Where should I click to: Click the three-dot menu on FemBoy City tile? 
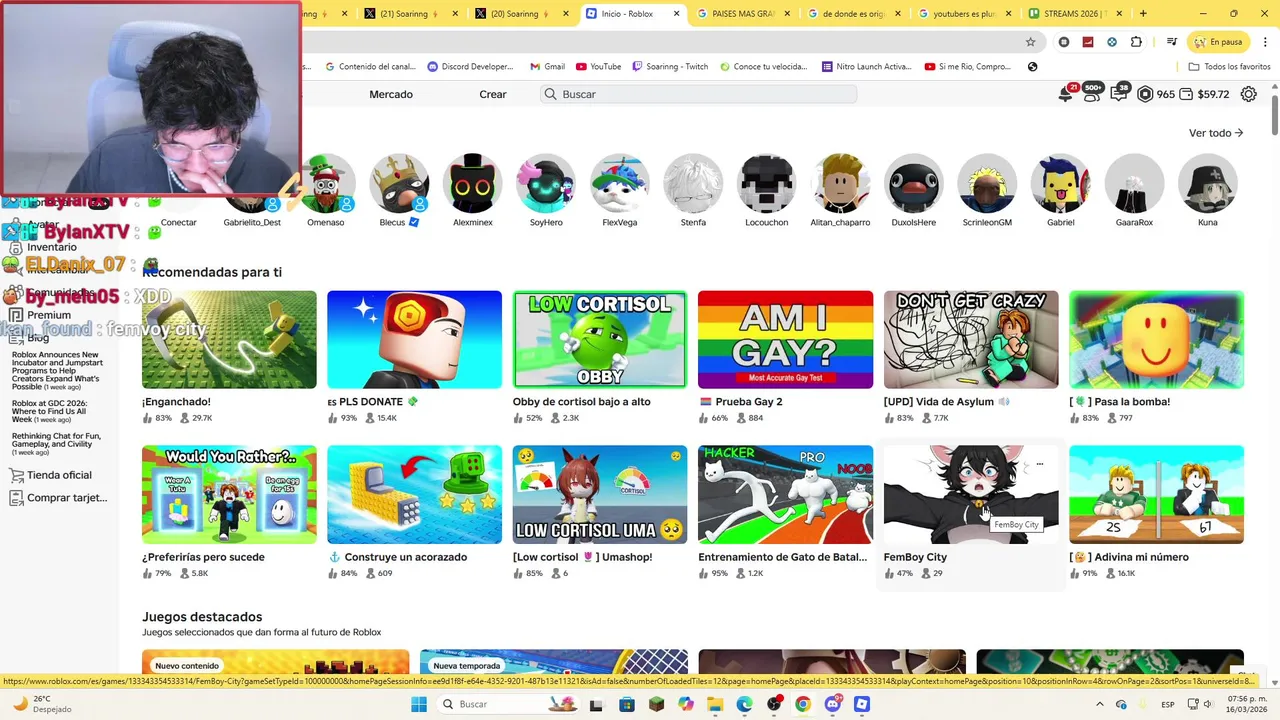click(1039, 464)
